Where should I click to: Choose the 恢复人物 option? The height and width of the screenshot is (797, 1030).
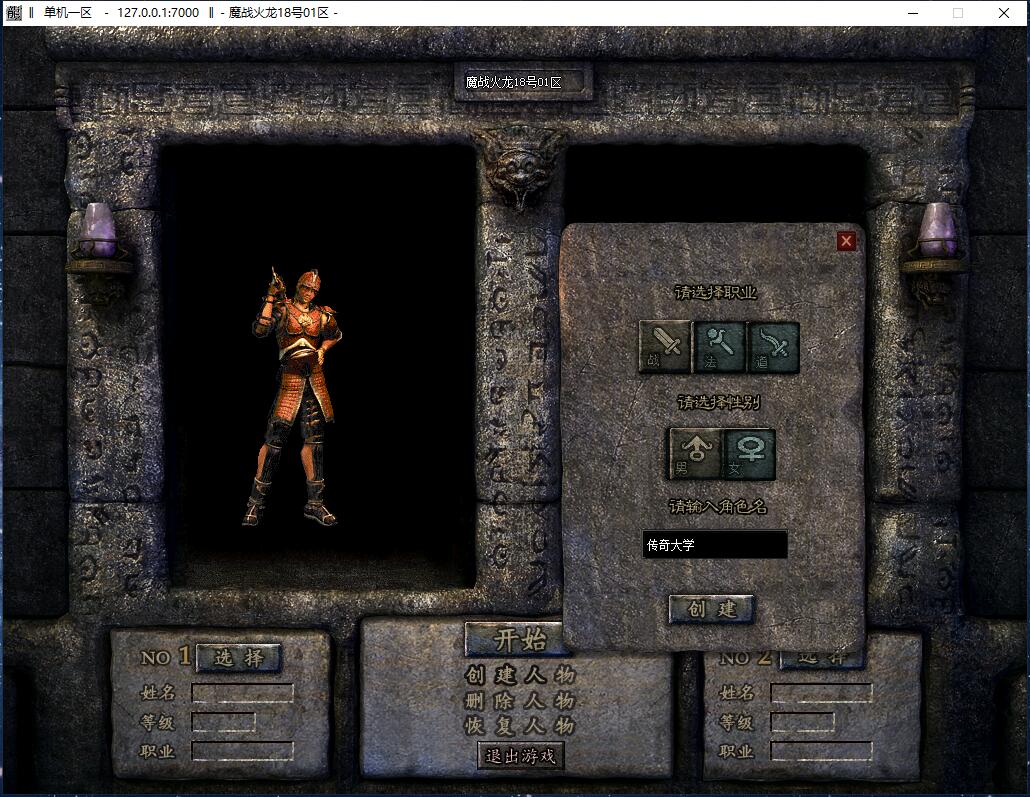pyautogui.click(x=520, y=725)
